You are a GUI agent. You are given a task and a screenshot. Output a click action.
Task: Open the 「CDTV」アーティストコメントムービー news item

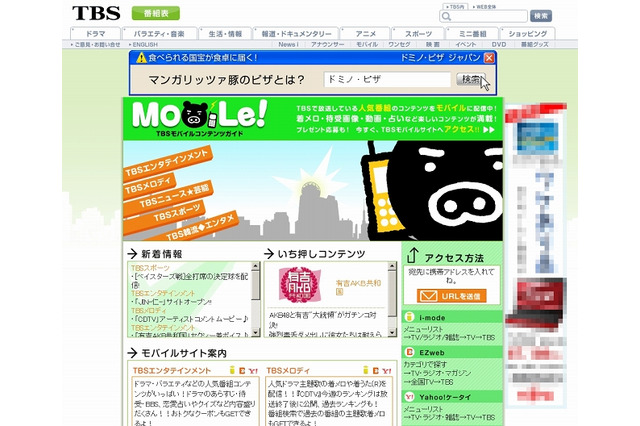pyautogui.click(x=190, y=319)
